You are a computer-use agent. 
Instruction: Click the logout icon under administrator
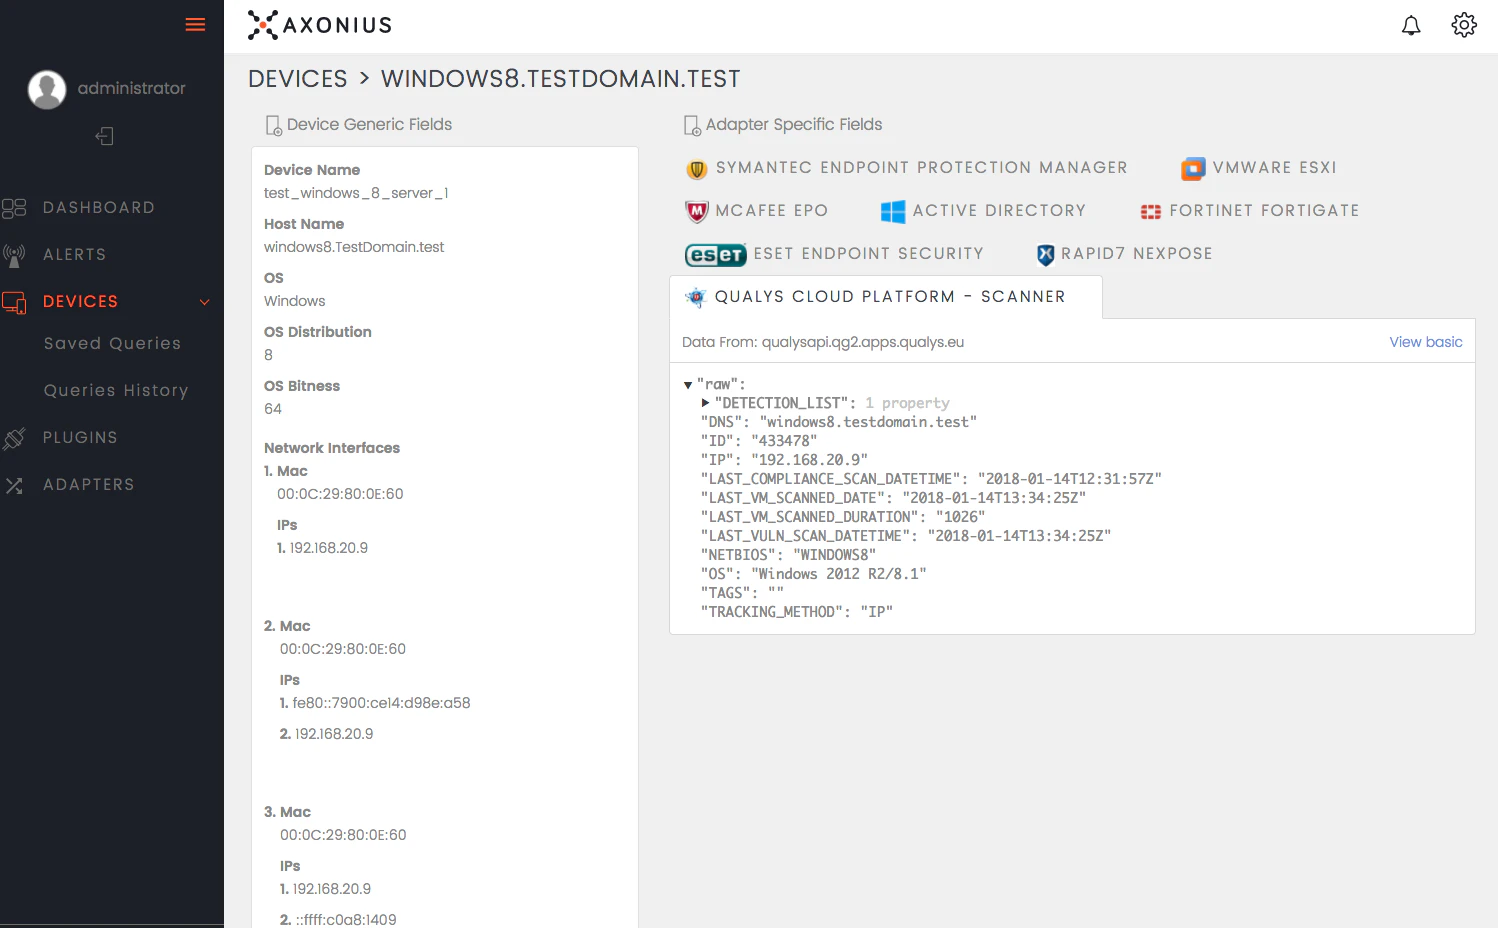pos(105,136)
